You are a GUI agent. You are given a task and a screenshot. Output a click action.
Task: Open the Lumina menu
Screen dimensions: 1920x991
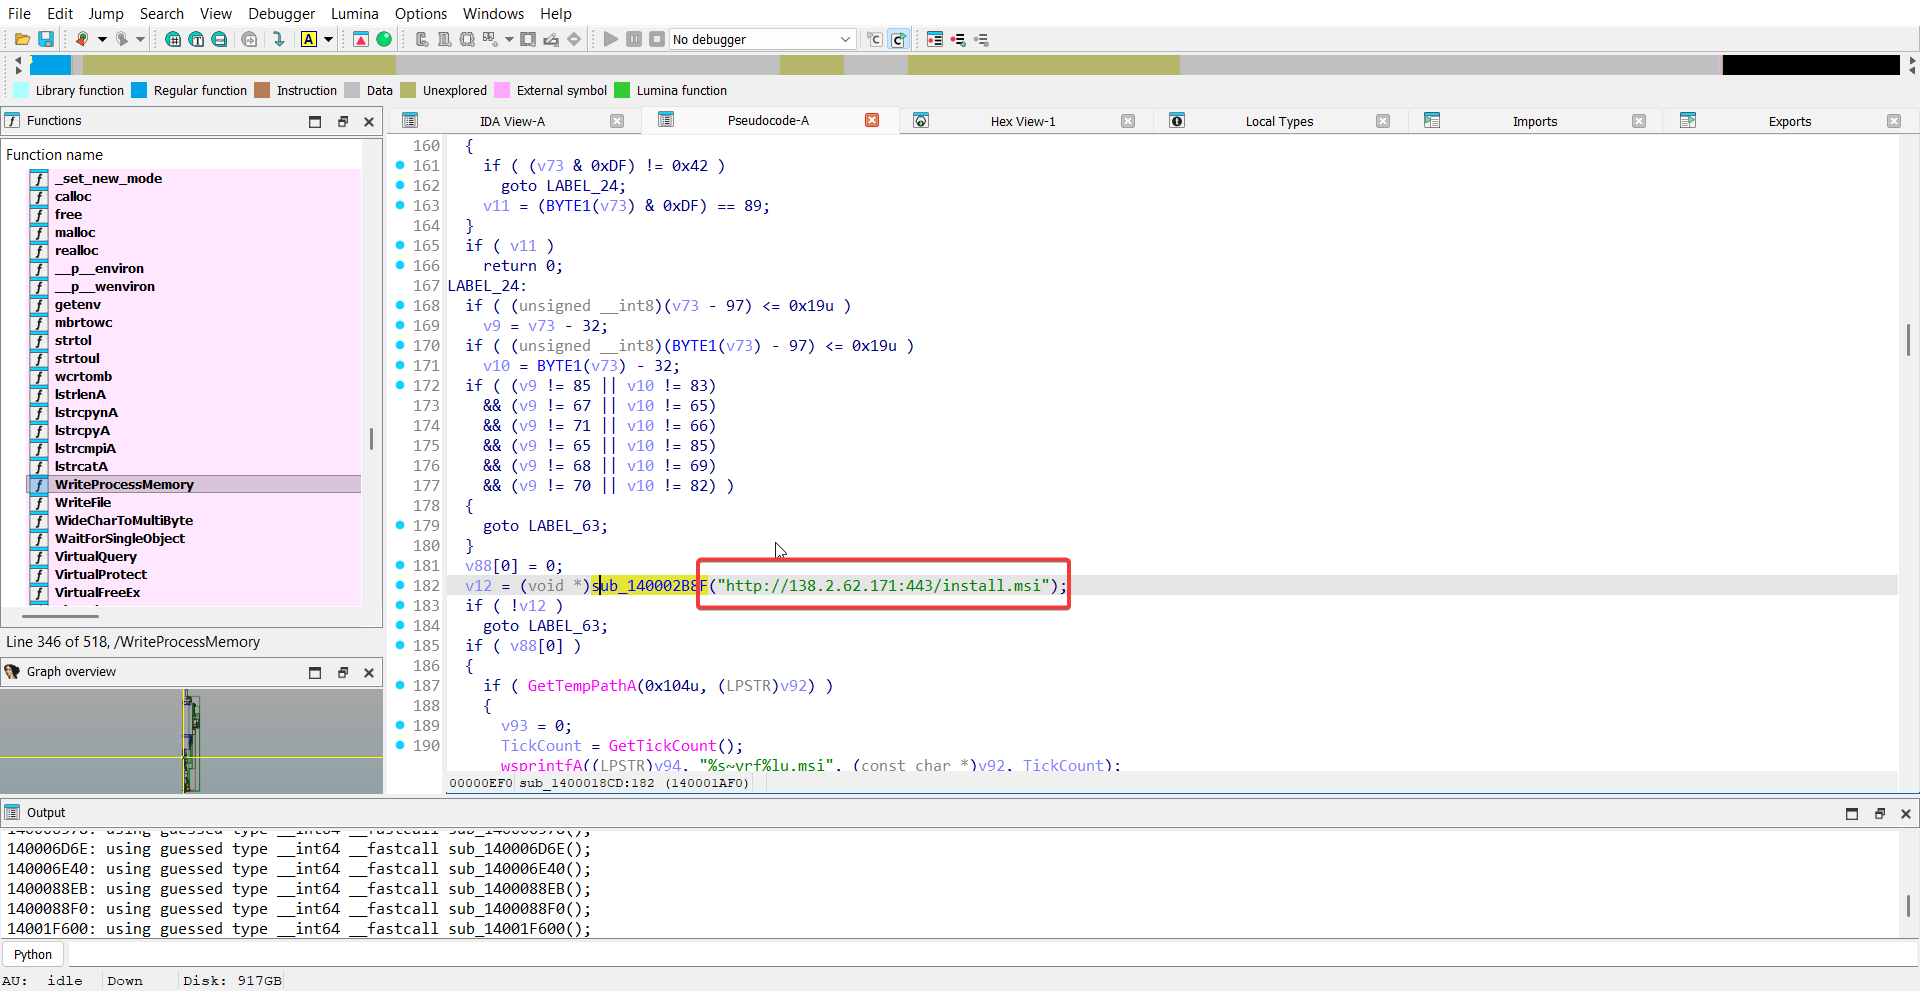(x=355, y=13)
